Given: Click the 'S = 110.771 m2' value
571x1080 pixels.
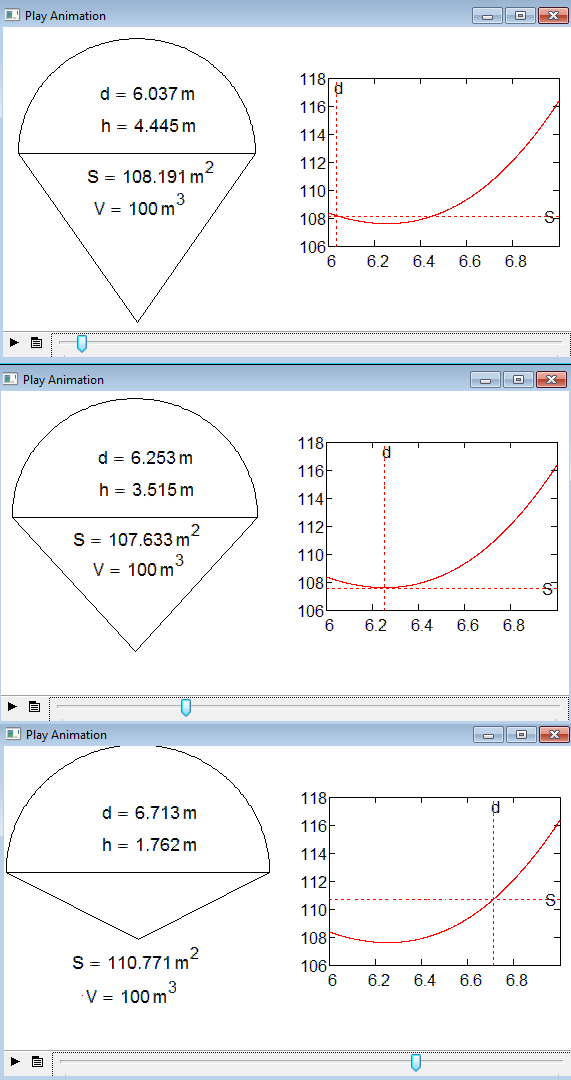Looking at the screenshot, I should pyautogui.click(x=136, y=960).
